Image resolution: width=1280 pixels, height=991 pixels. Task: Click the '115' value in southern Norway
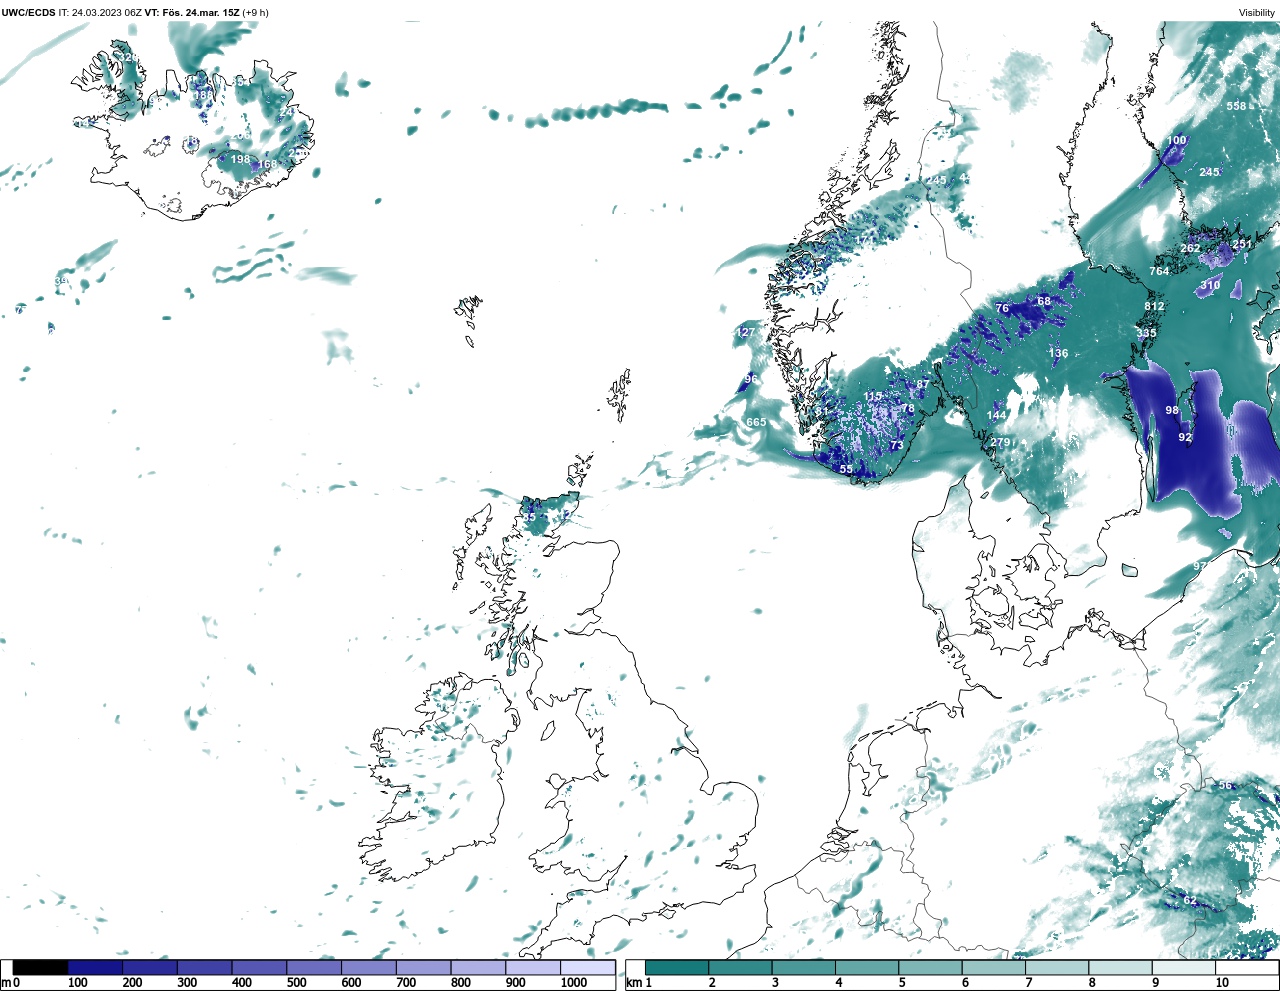coord(873,397)
